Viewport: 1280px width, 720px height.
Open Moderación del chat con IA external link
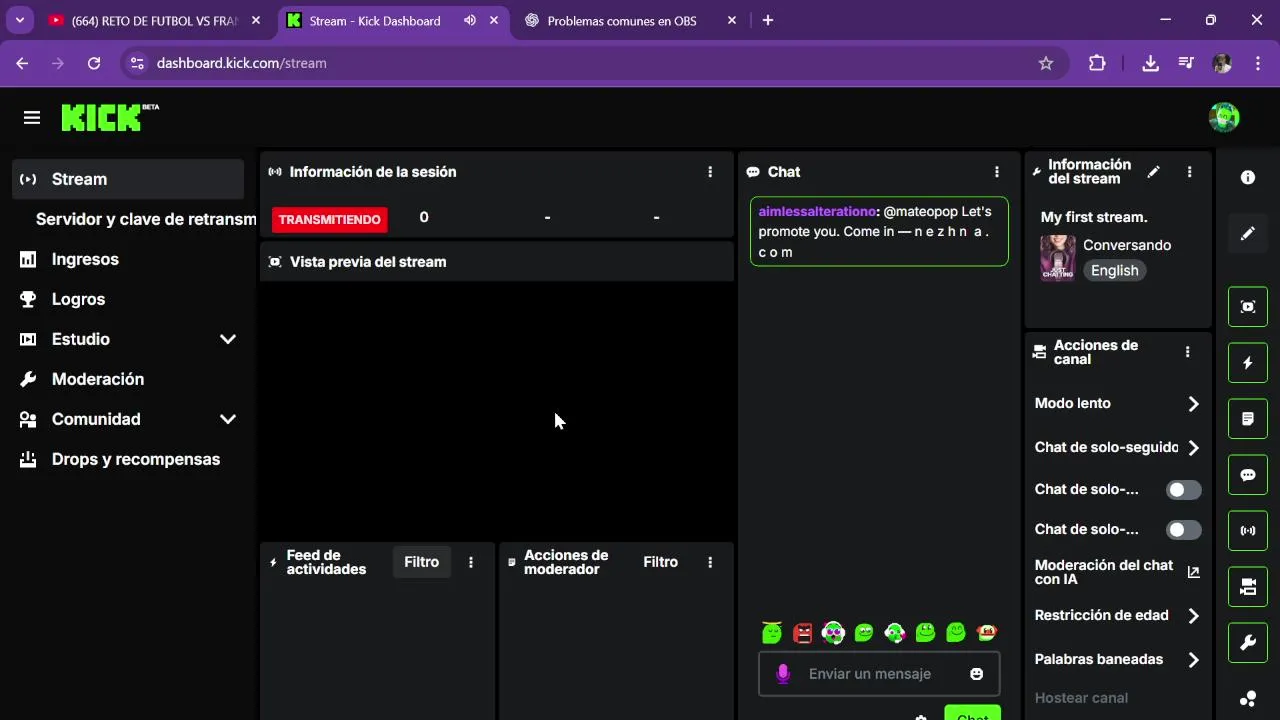pyautogui.click(x=1193, y=572)
